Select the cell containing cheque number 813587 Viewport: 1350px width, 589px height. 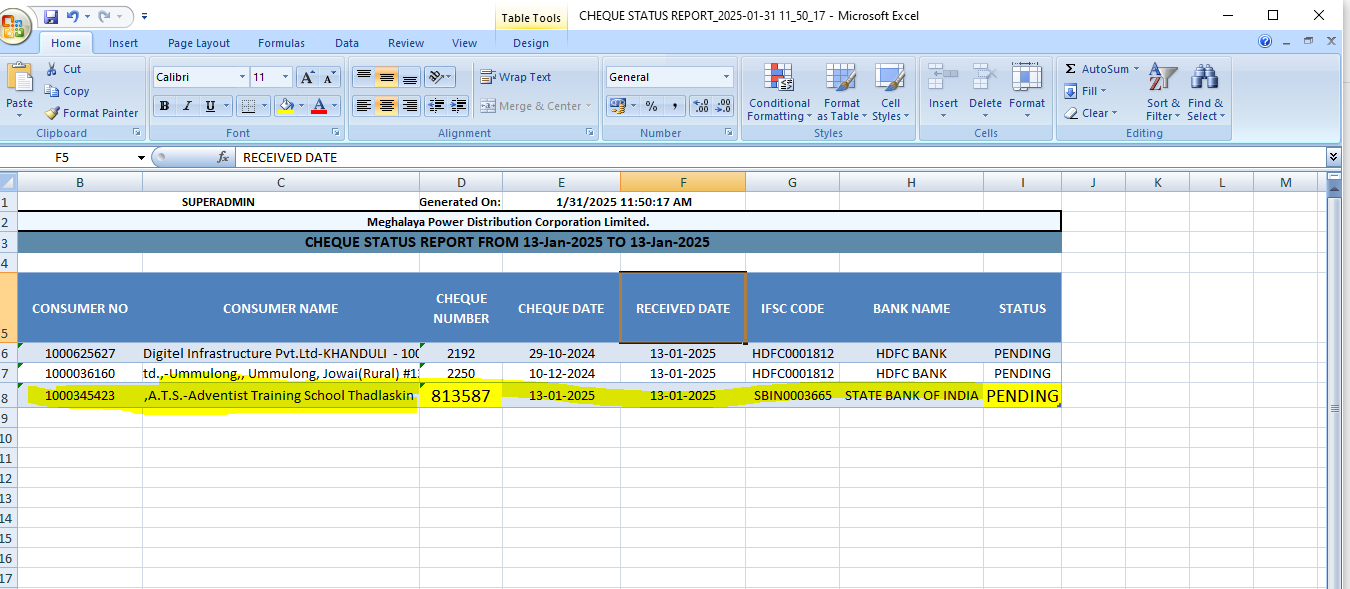pyautogui.click(x=460, y=396)
